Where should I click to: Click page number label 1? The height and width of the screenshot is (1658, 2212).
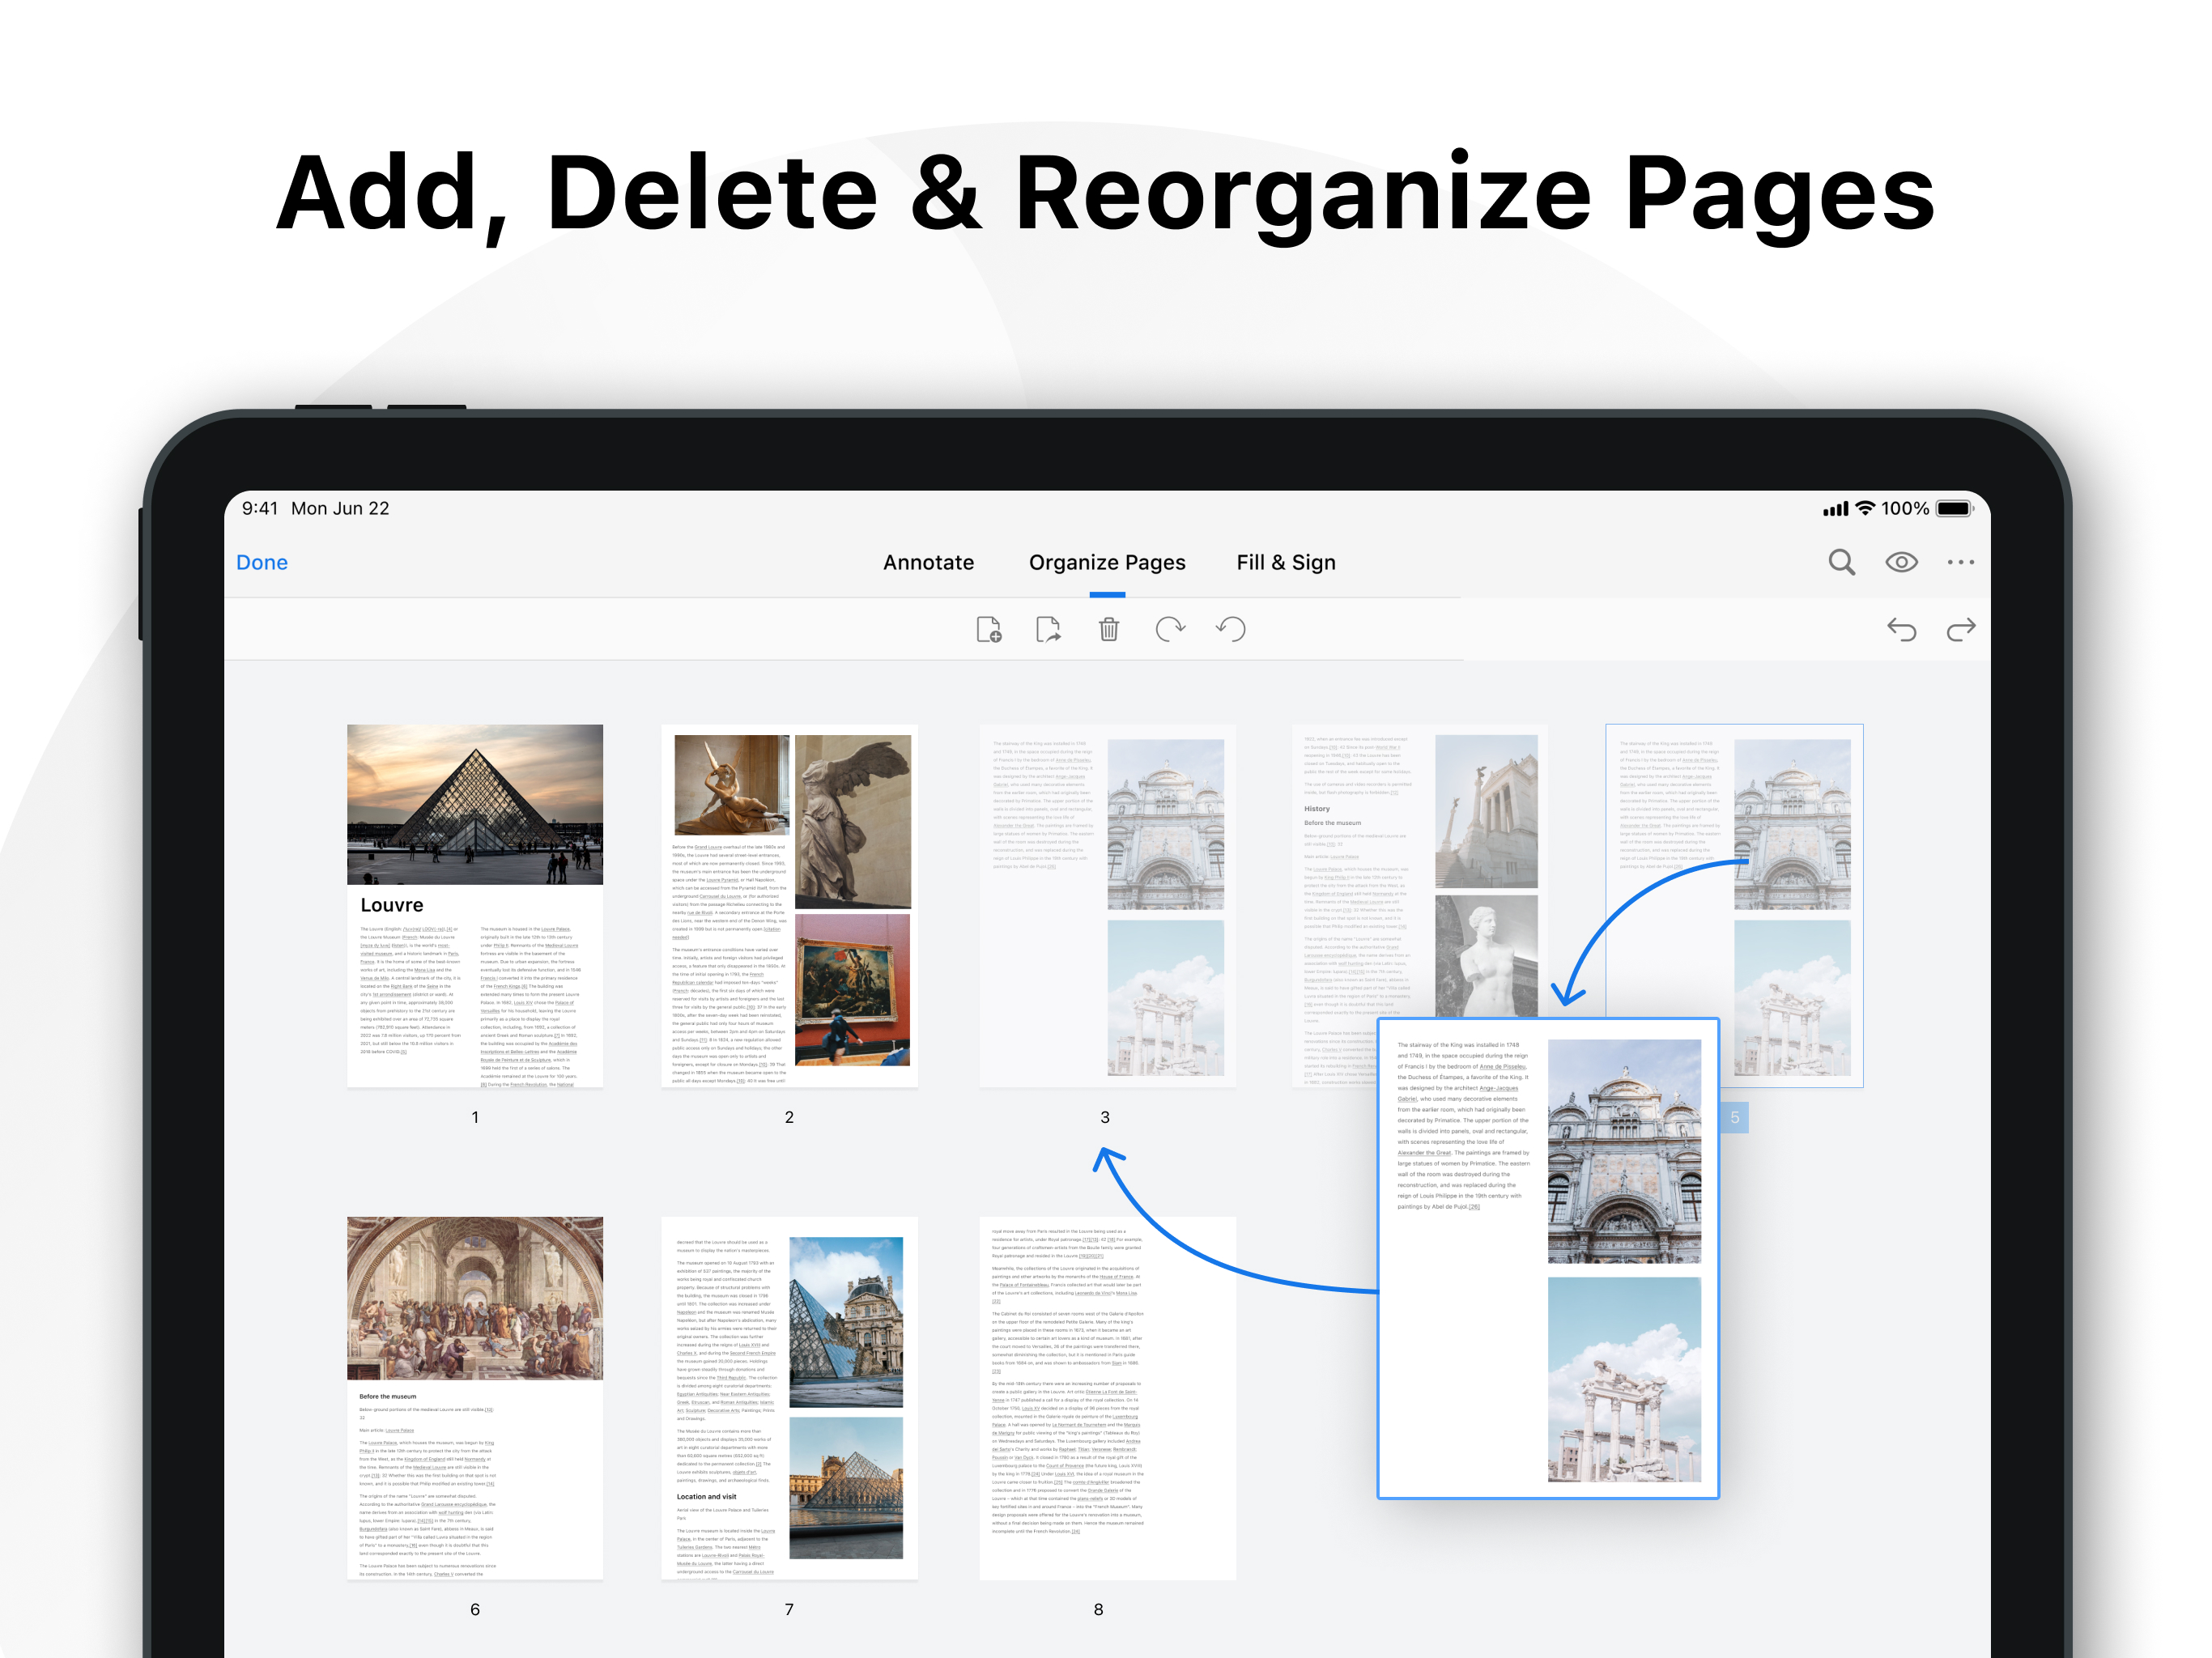[x=475, y=1117]
